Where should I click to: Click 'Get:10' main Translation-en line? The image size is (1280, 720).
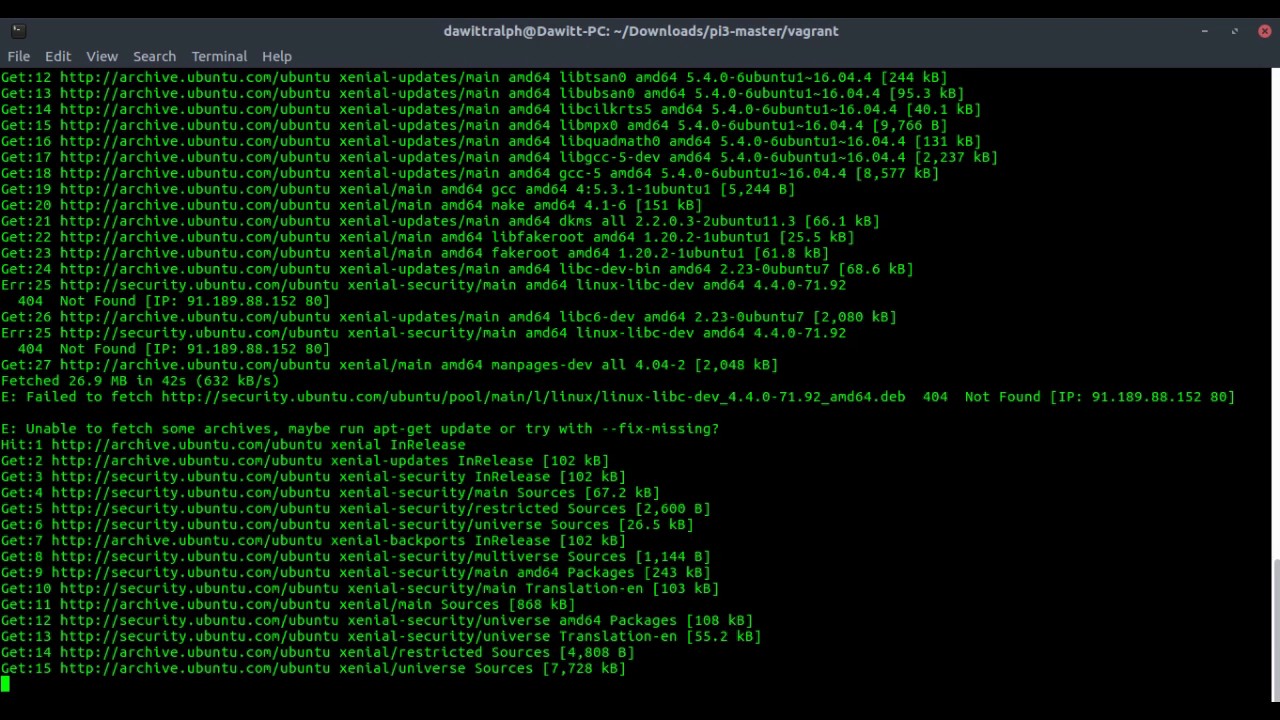360,589
